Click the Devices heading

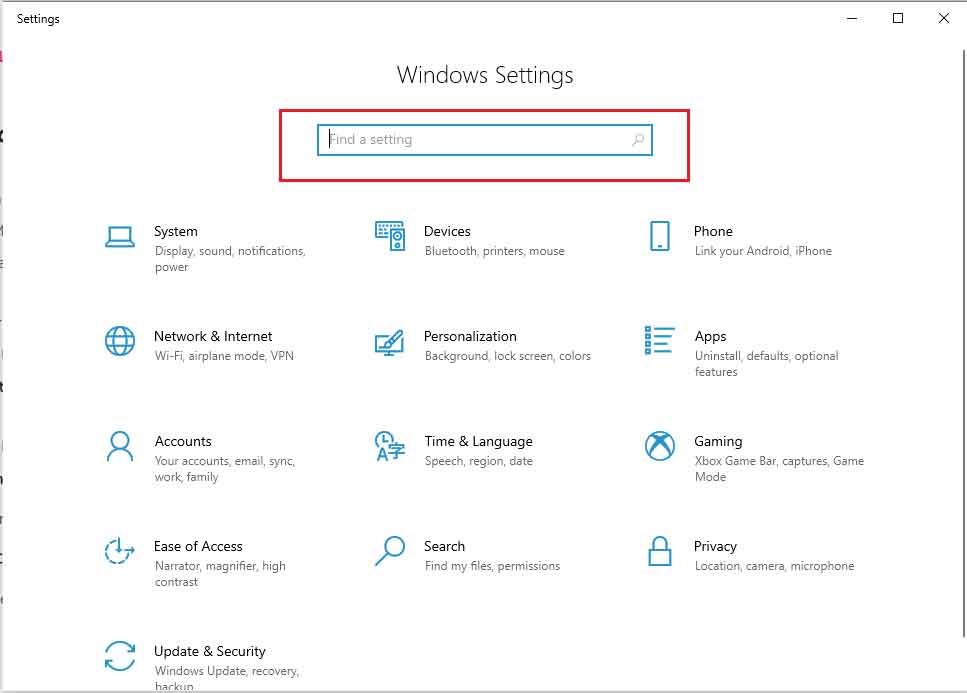click(x=447, y=231)
